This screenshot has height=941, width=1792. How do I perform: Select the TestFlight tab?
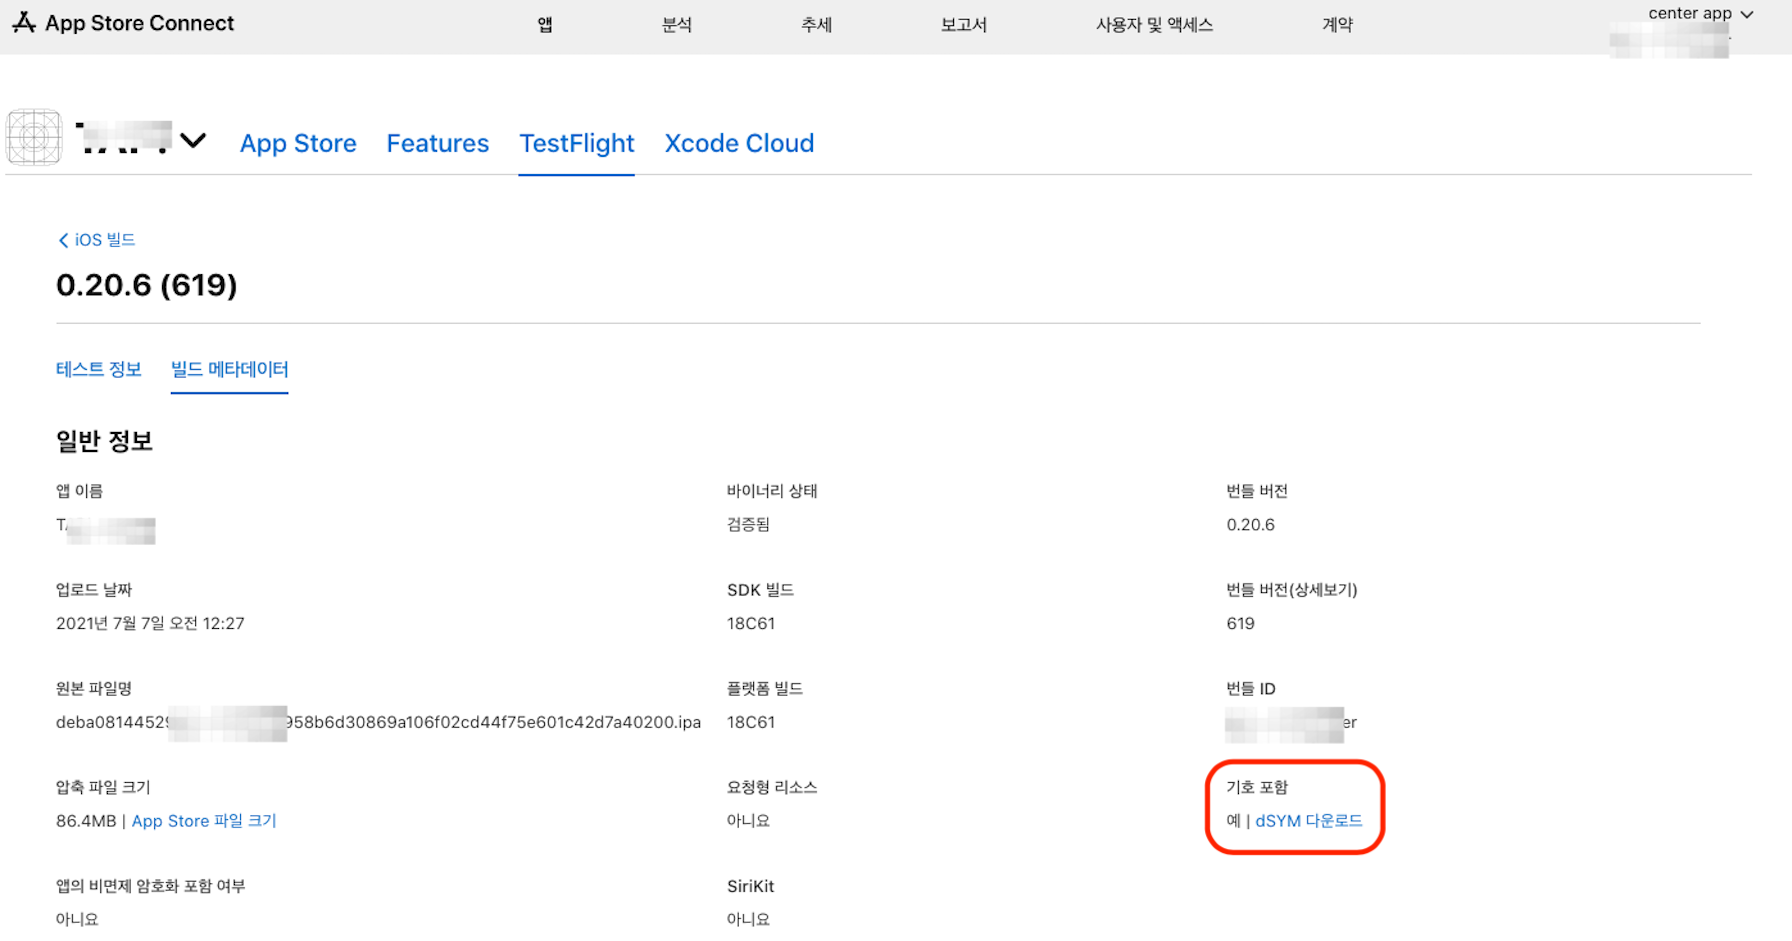(577, 143)
